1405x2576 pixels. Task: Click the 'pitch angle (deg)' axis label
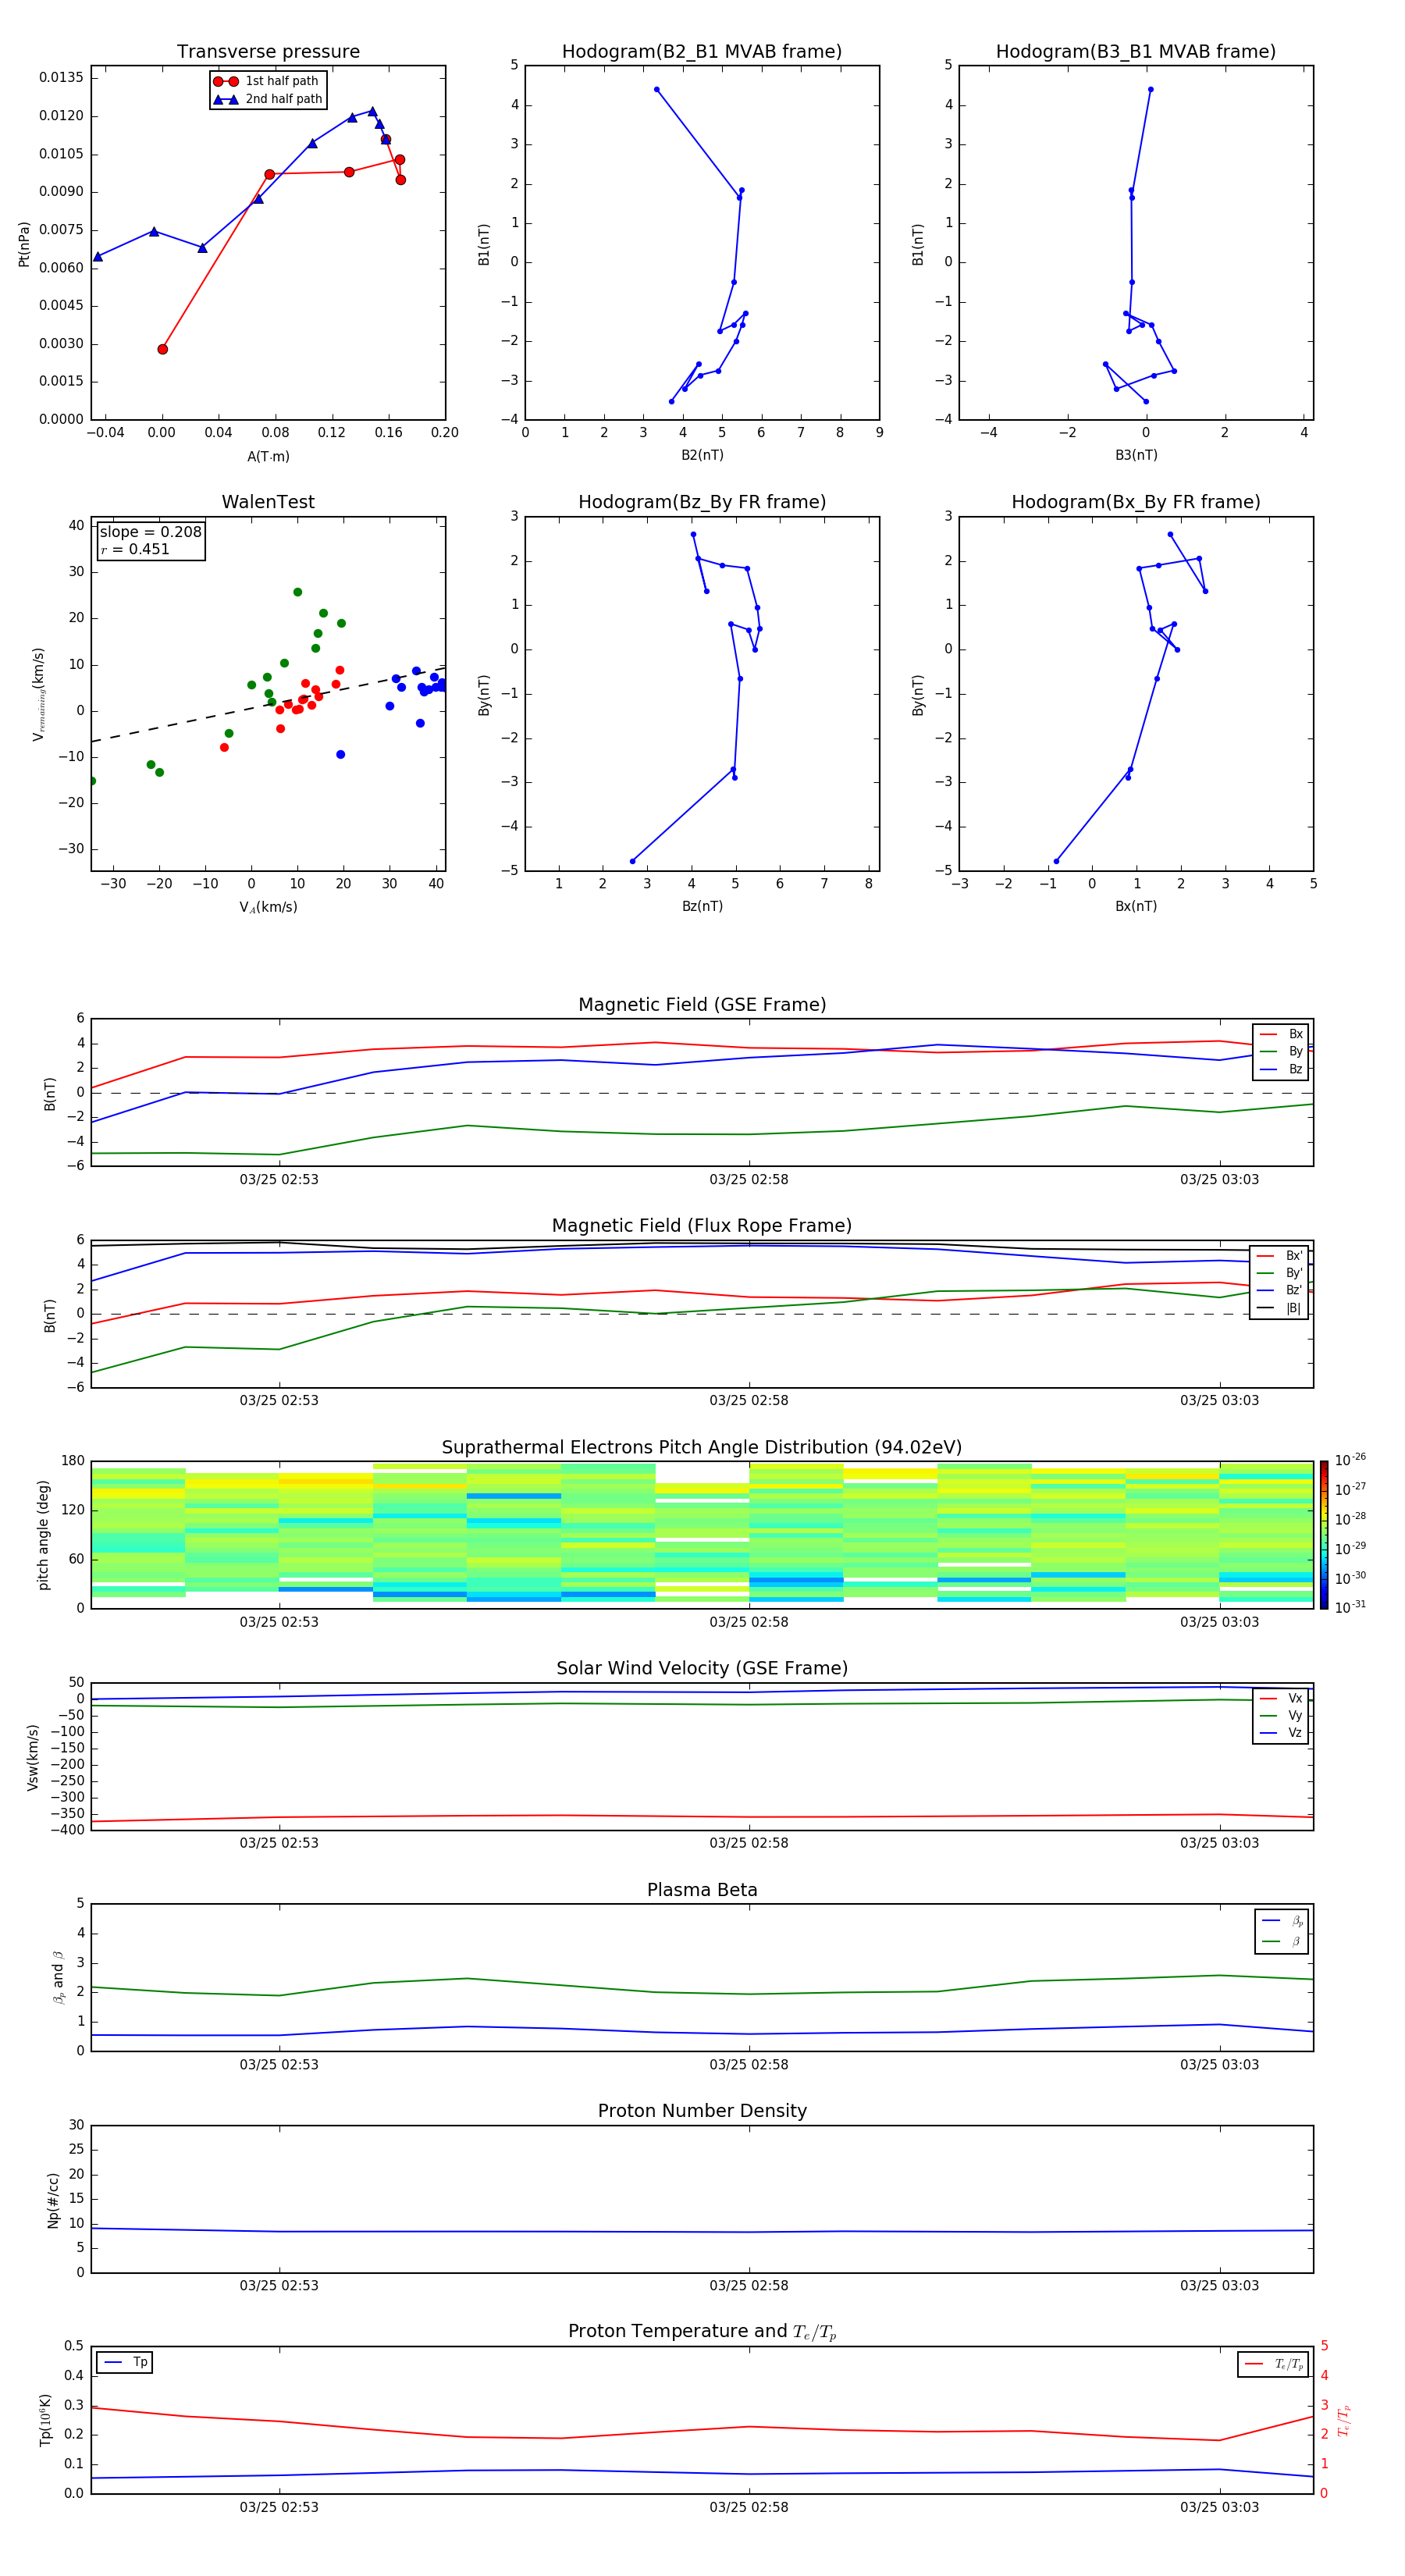click(43, 1535)
